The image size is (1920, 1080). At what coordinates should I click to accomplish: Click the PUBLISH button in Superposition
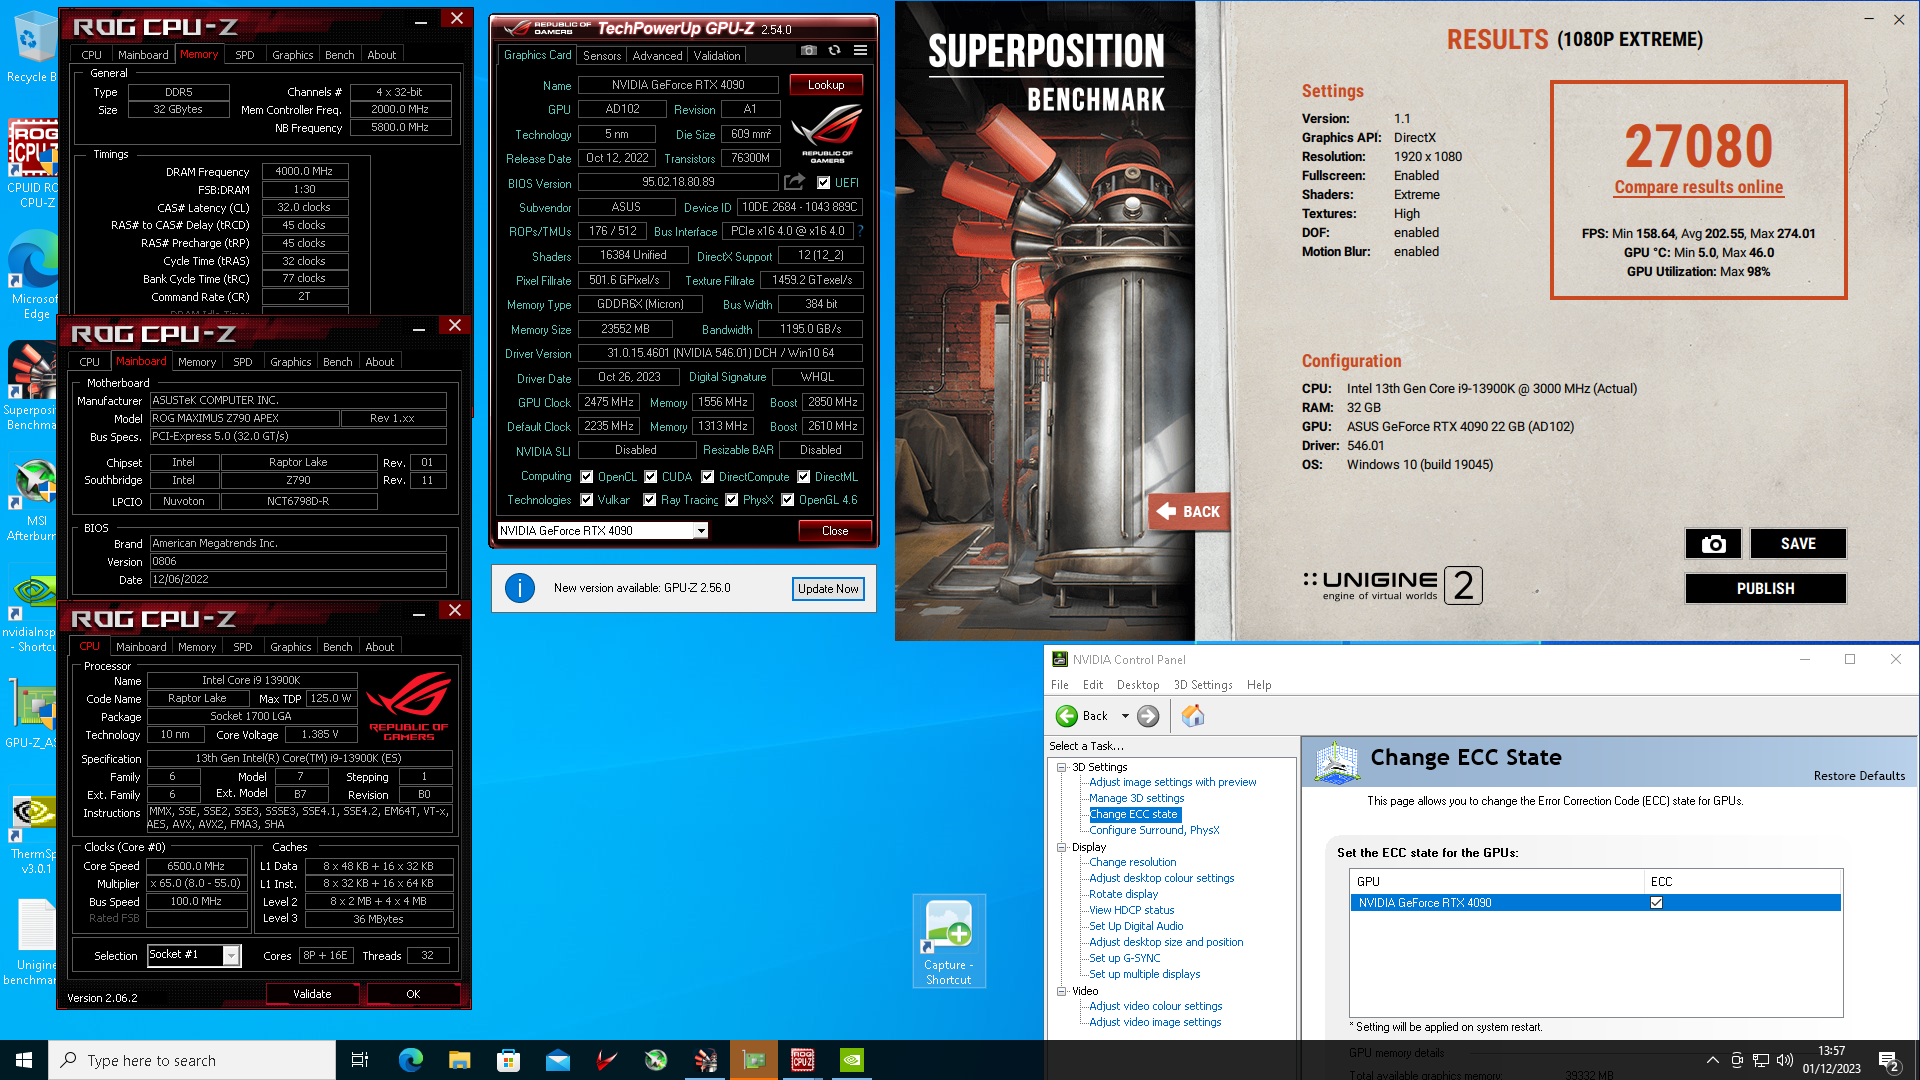click(1765, 589)
